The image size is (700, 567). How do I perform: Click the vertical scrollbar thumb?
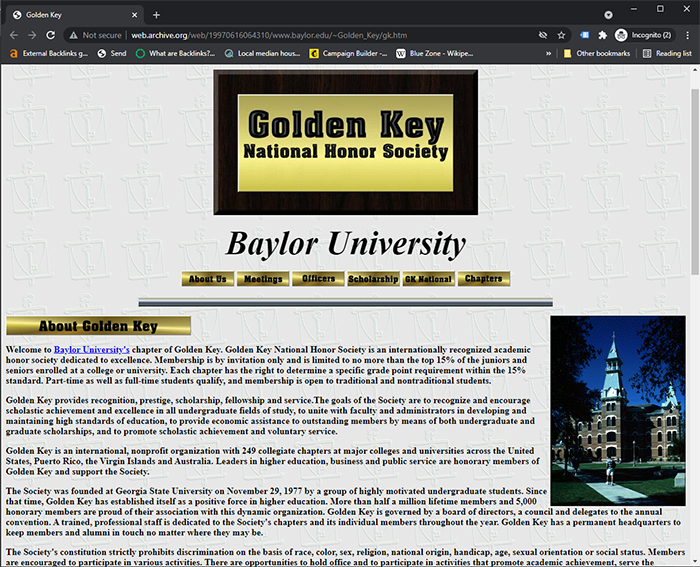pyautogui.click(x=695, y=181)
